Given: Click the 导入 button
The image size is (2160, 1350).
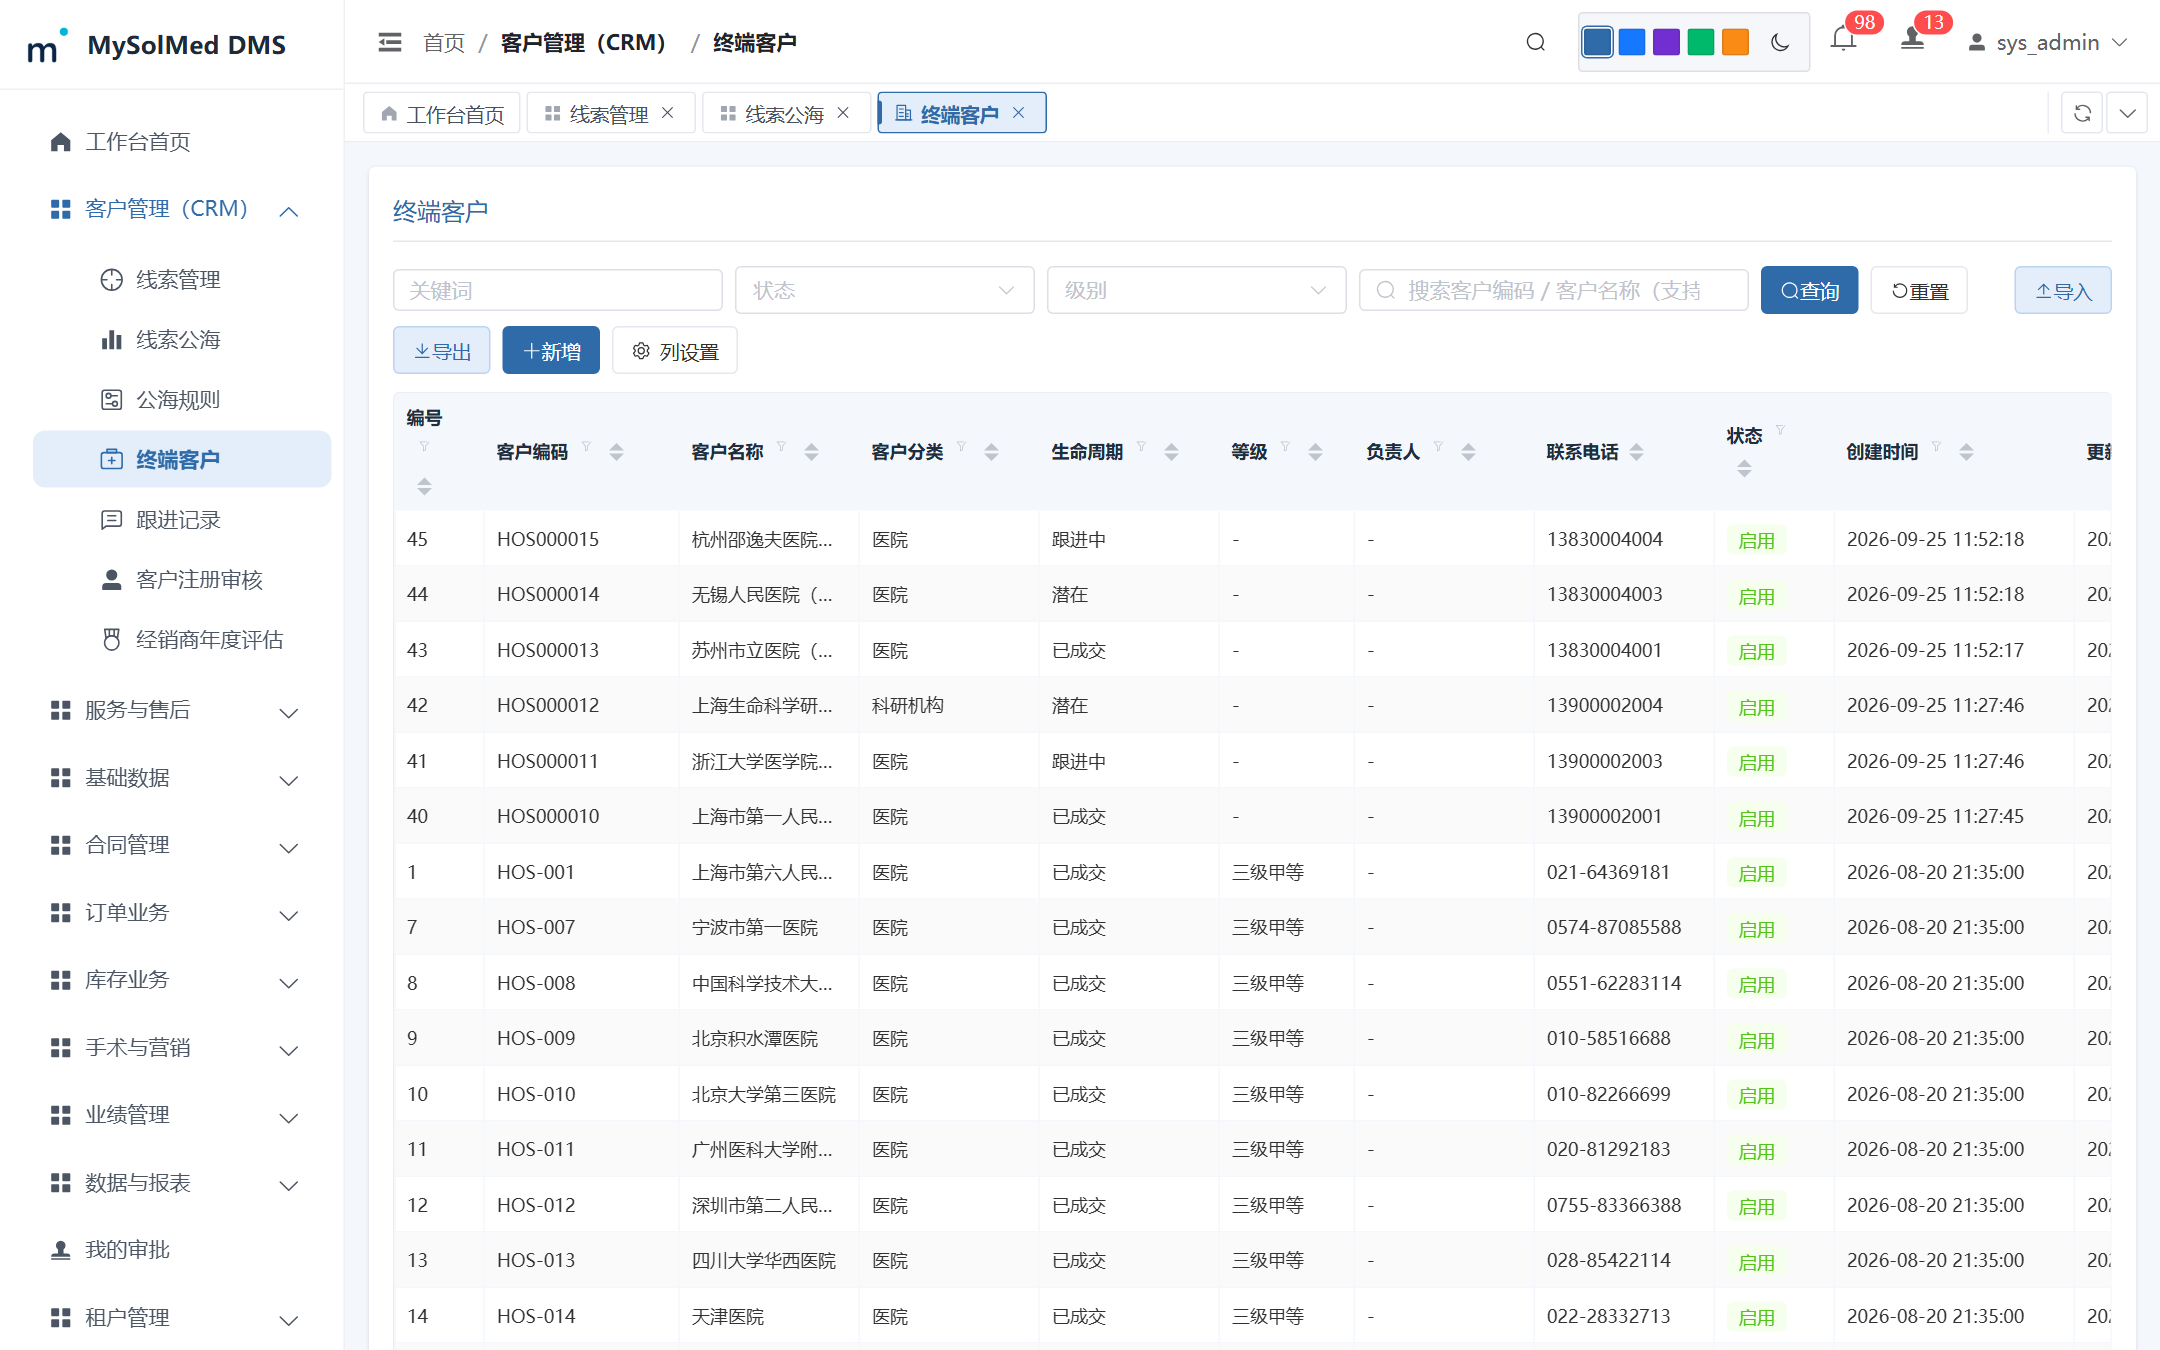Looking at the screenshot, I should [2062, 290].
